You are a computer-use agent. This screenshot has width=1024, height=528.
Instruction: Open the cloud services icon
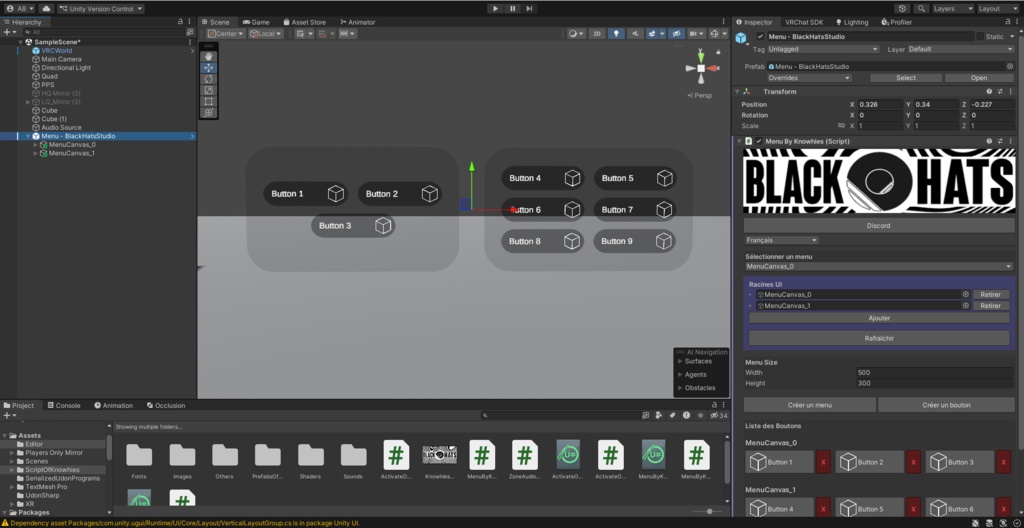tap(46, 8)
